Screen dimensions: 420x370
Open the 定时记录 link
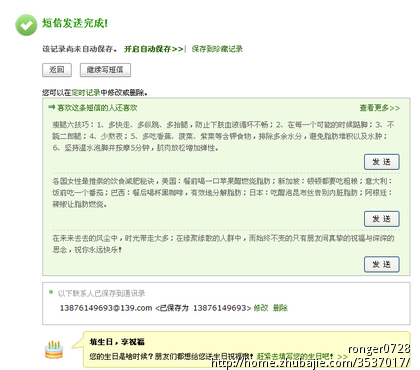(86, 93)
